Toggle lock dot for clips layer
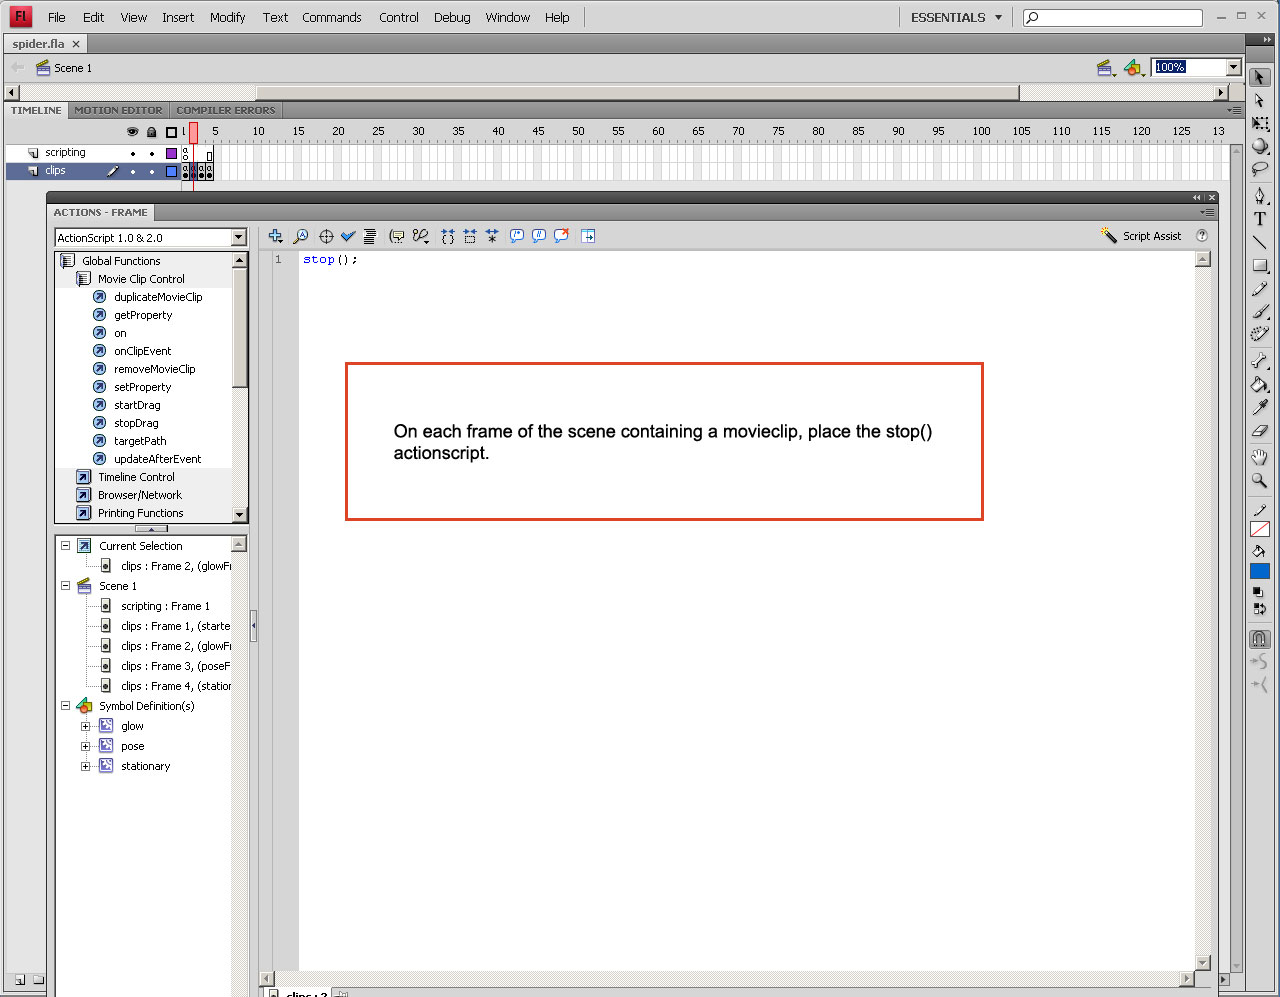 click(152, 172)
